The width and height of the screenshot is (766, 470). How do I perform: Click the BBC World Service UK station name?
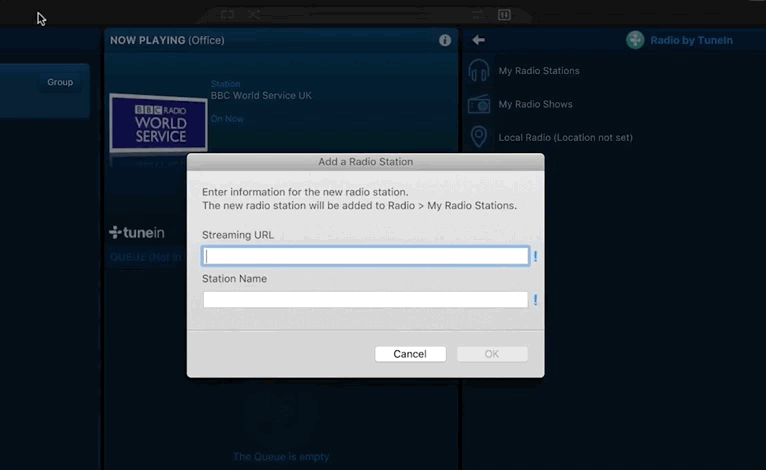tap(261, 95)
